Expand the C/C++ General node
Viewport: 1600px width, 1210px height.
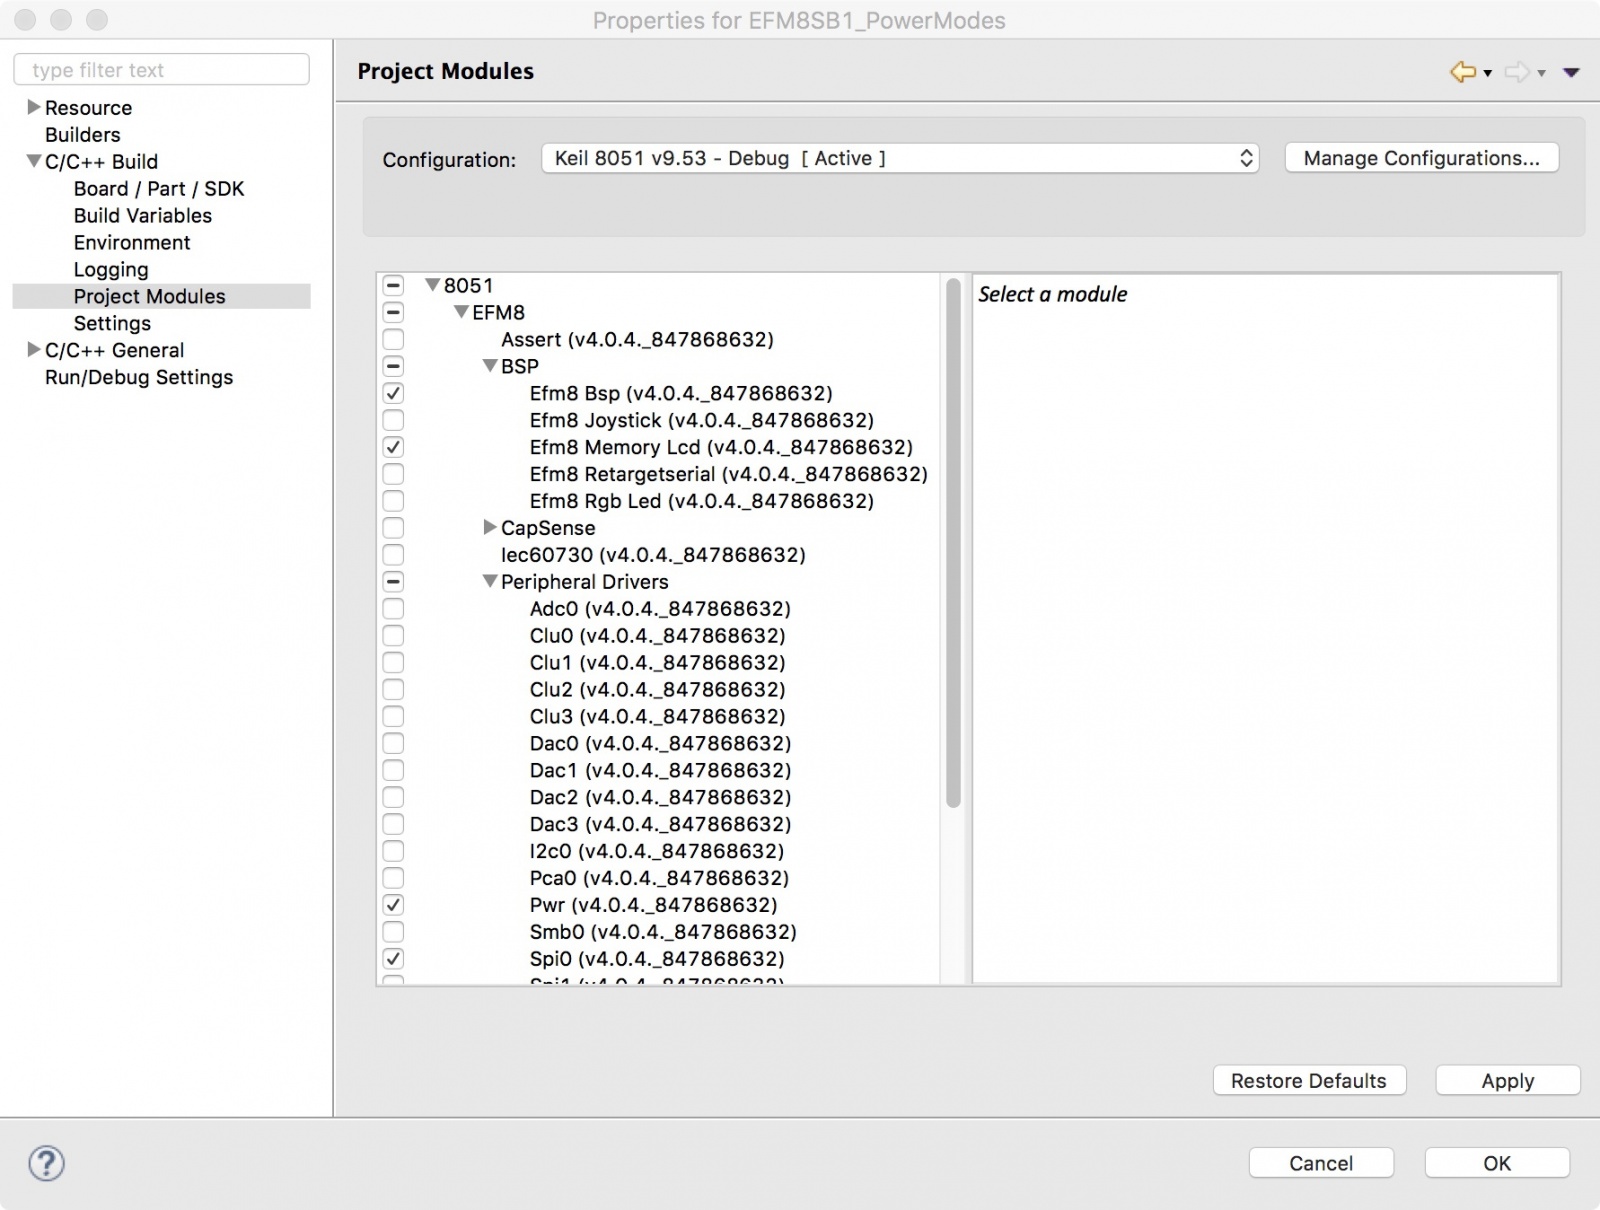(x=34, y=350)
